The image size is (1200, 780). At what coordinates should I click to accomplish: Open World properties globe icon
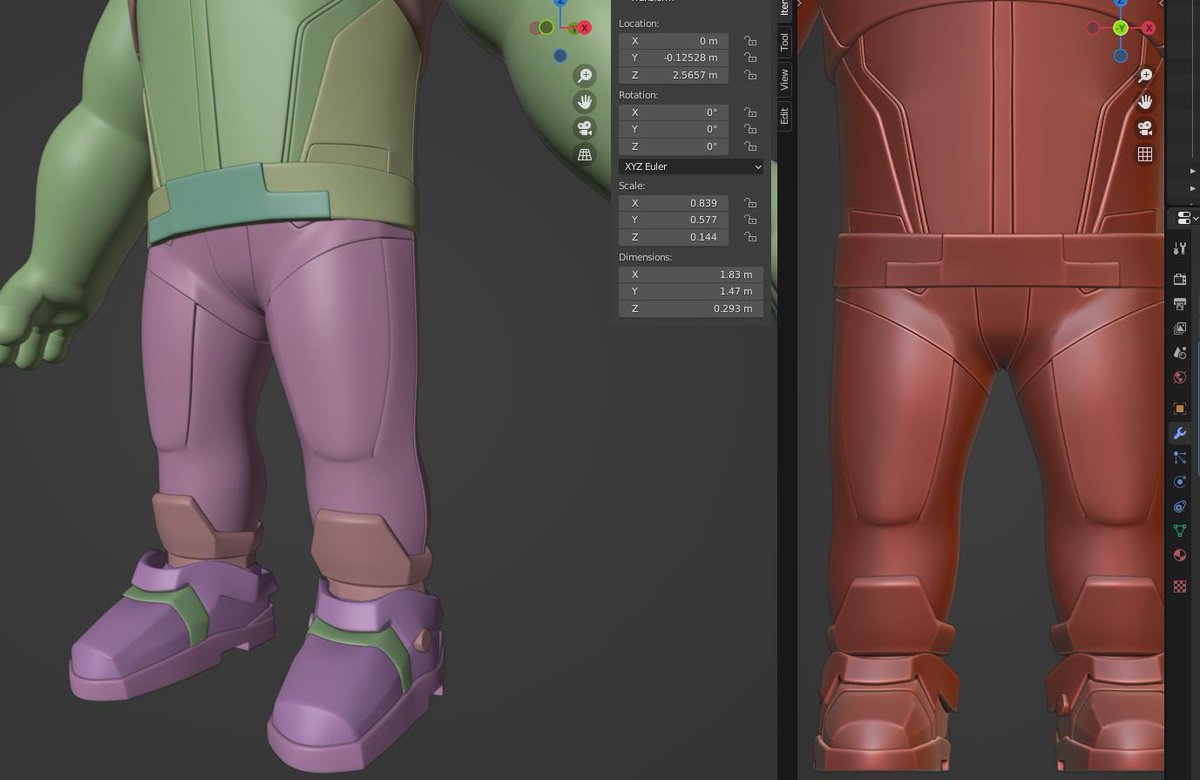(x=1180, y=378)
